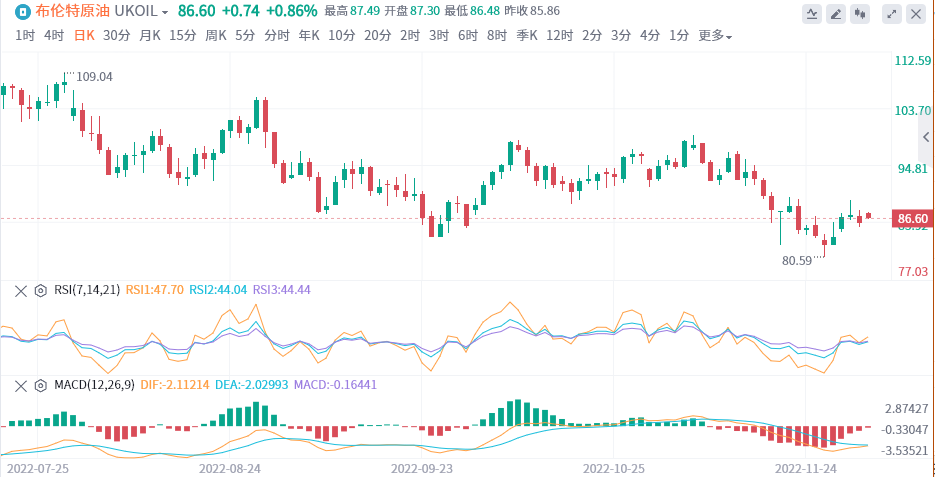Click the 最低 86.48 low value

pos(472,11)
